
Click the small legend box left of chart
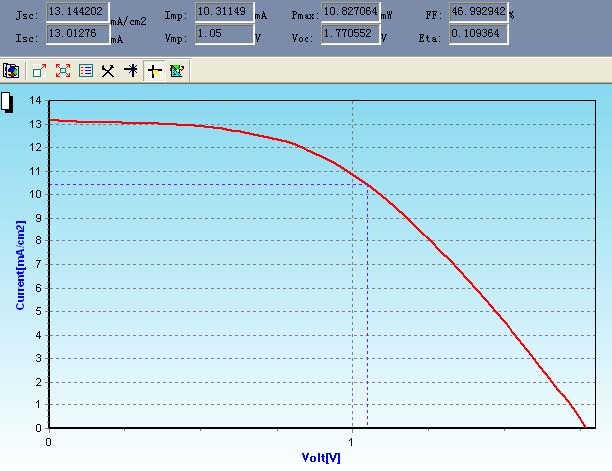pyautogui.click(x=7, y=102)
